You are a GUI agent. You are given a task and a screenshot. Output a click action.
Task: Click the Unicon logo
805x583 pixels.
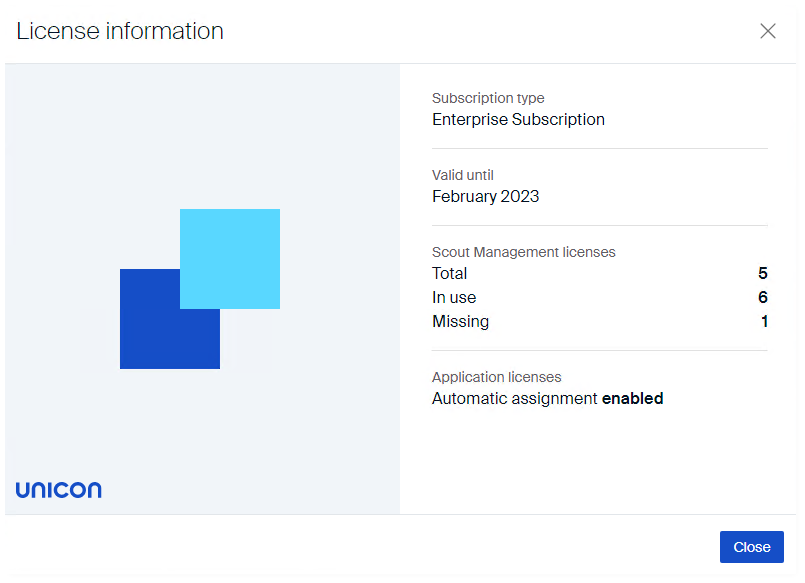(58, 490)
